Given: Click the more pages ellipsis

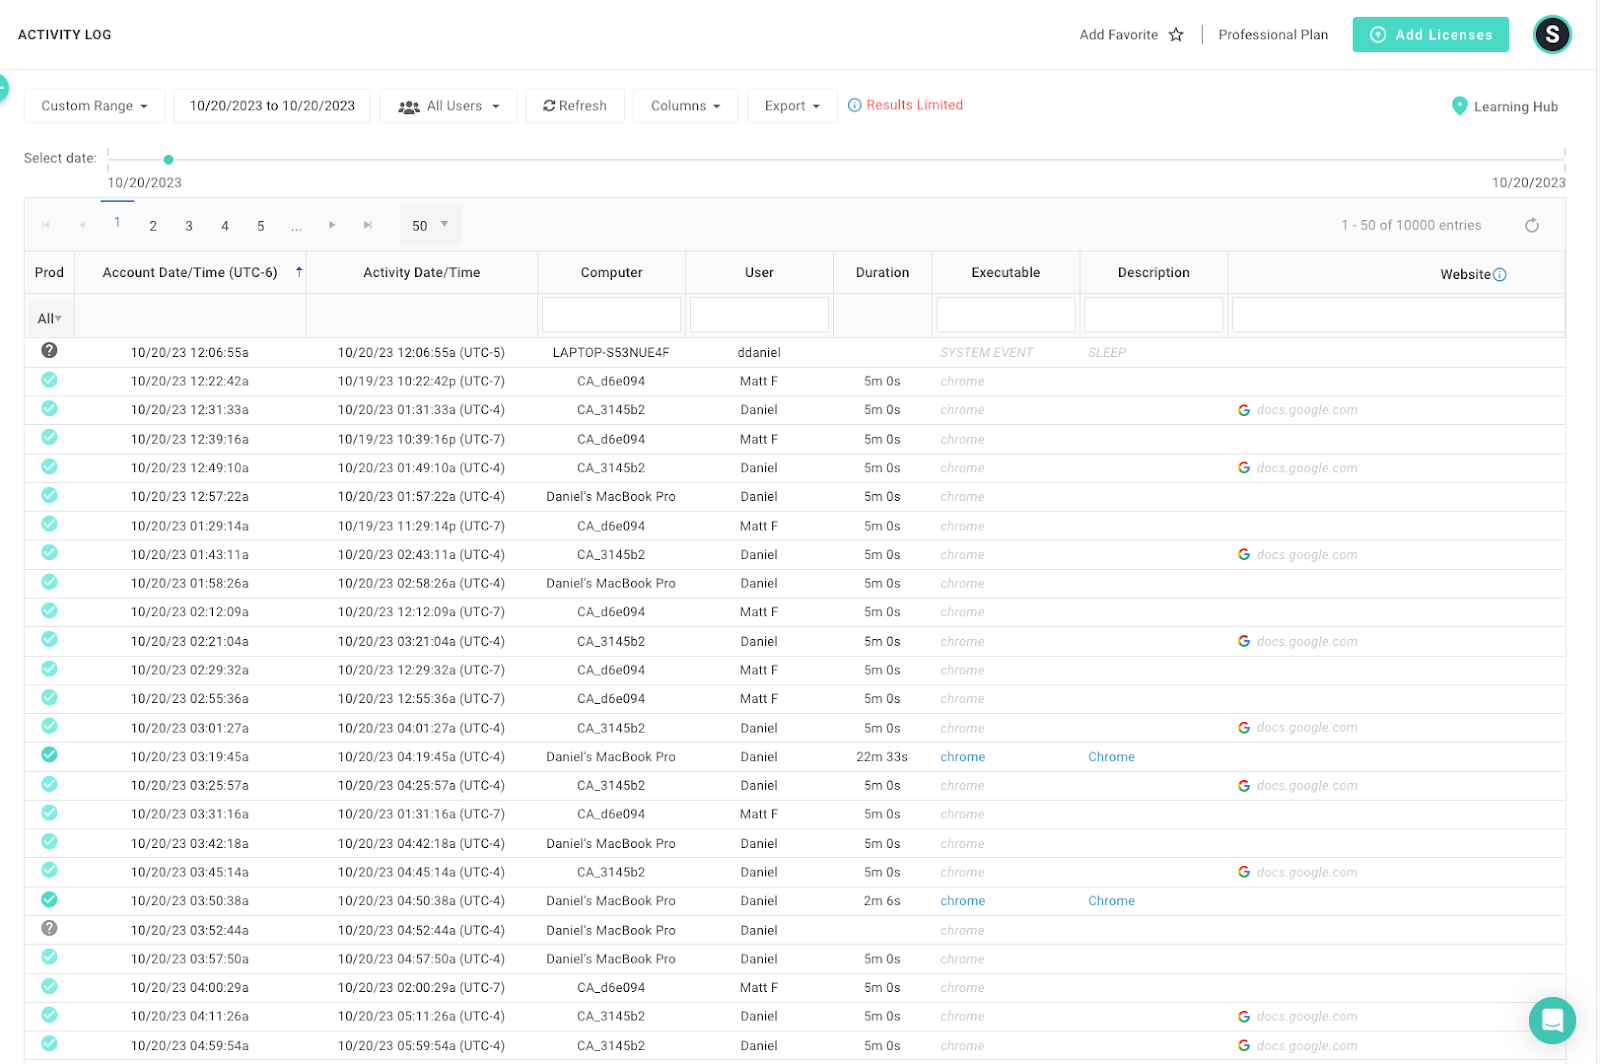Looking at the screenshot, I should 296,227.
